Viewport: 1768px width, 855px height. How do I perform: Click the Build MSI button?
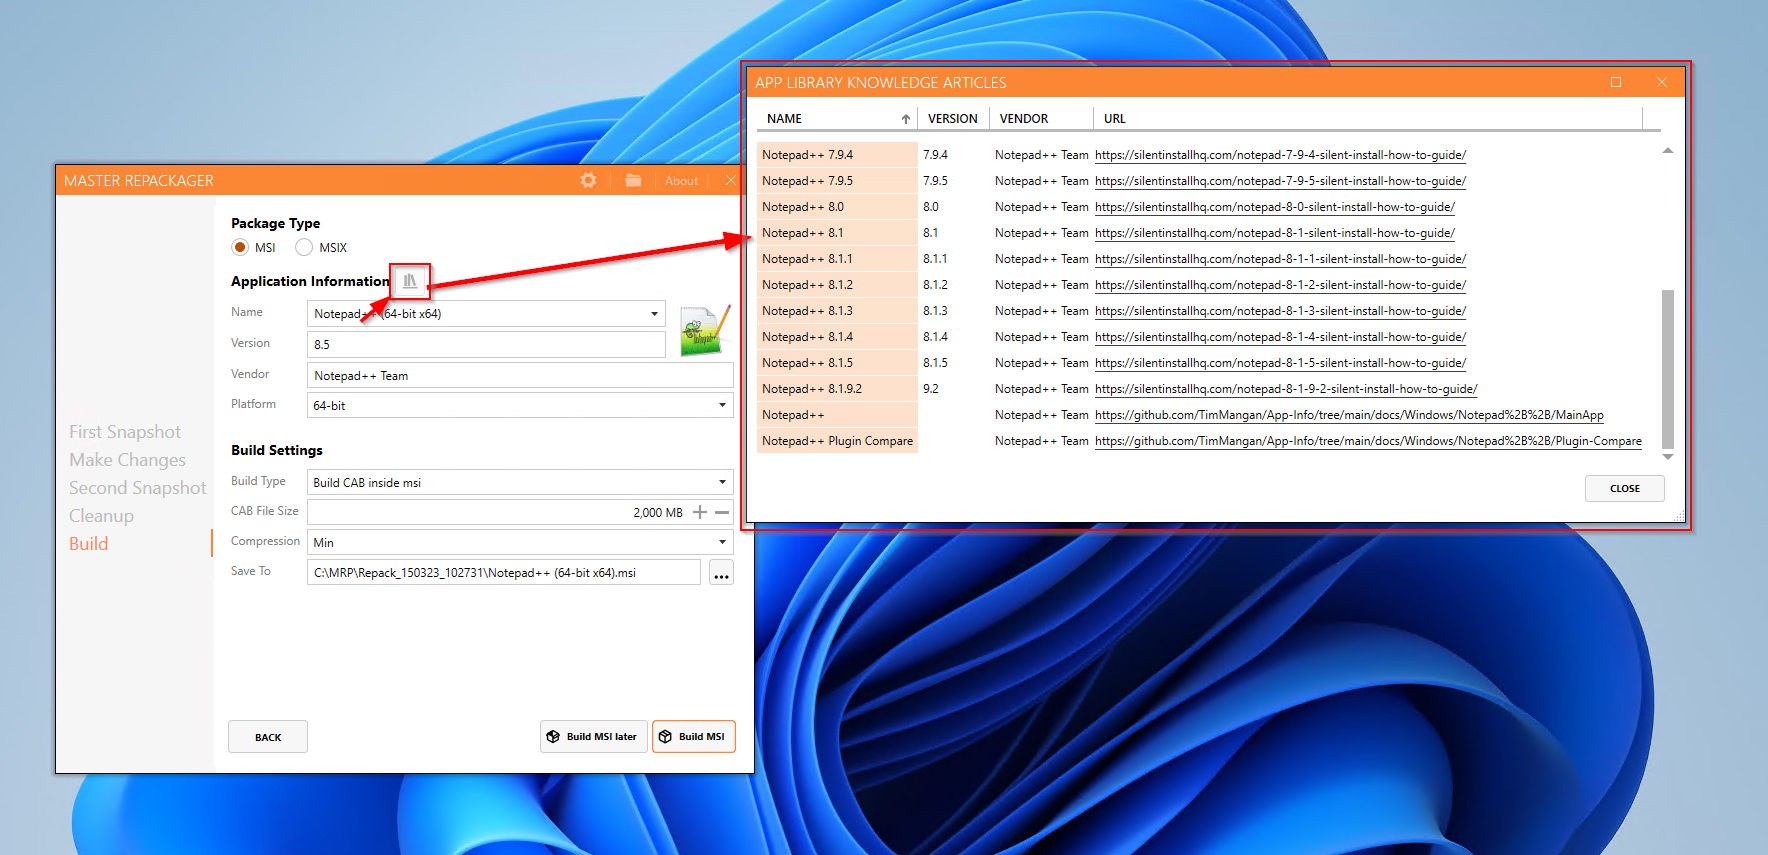[x=694, y=737]
